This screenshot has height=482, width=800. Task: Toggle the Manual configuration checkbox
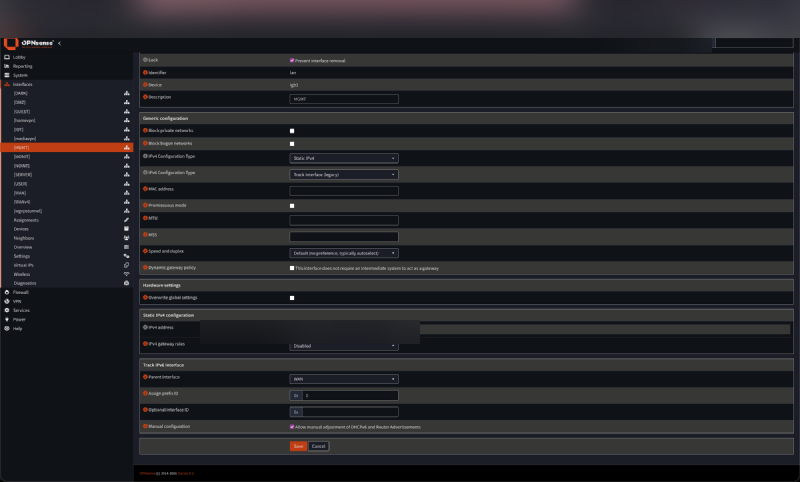292,427
